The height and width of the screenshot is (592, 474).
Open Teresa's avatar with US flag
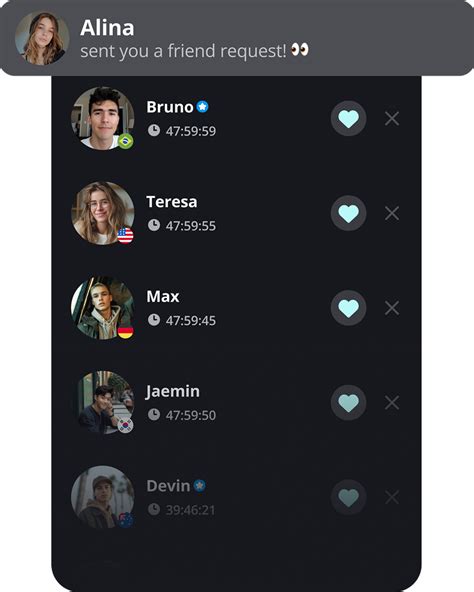[103, 213]
